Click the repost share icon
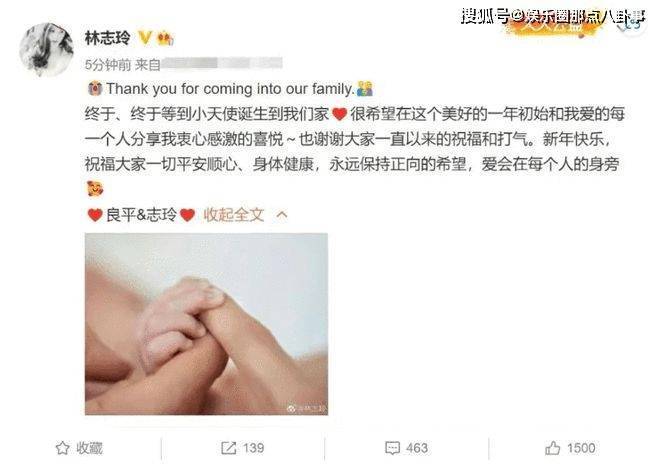The width and height of the screenshot is (660, 474). (x=229, y=448)
